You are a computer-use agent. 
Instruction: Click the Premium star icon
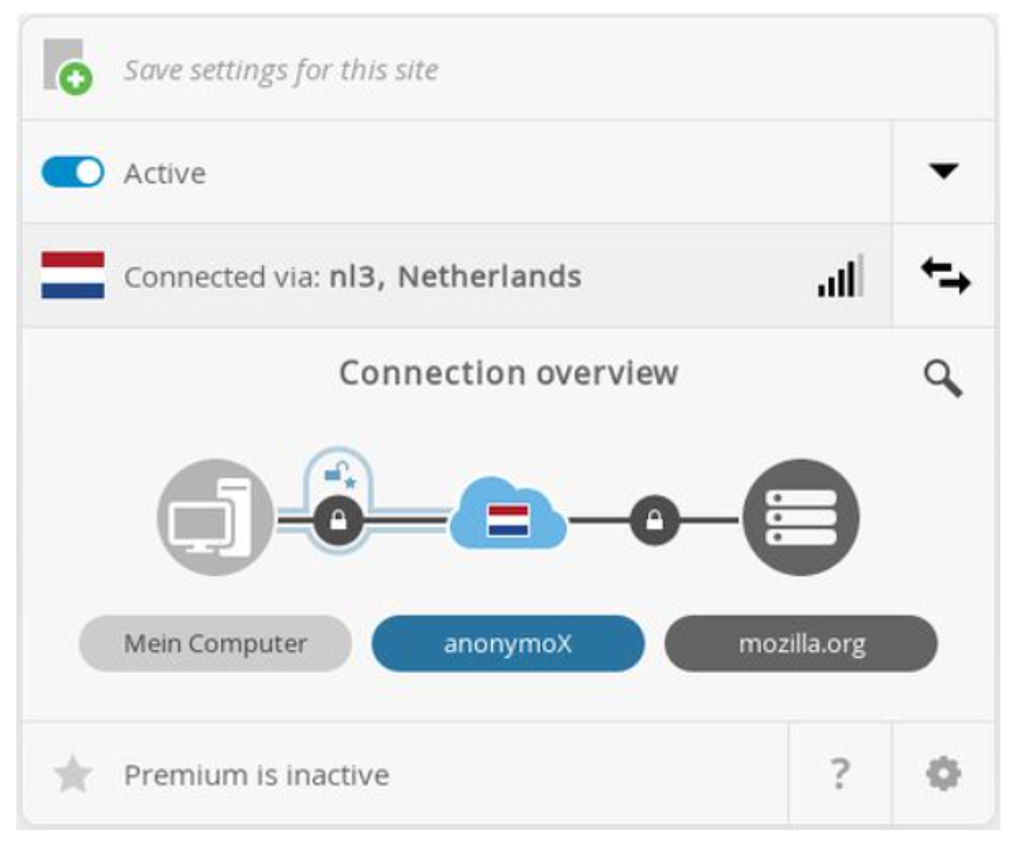73,774
